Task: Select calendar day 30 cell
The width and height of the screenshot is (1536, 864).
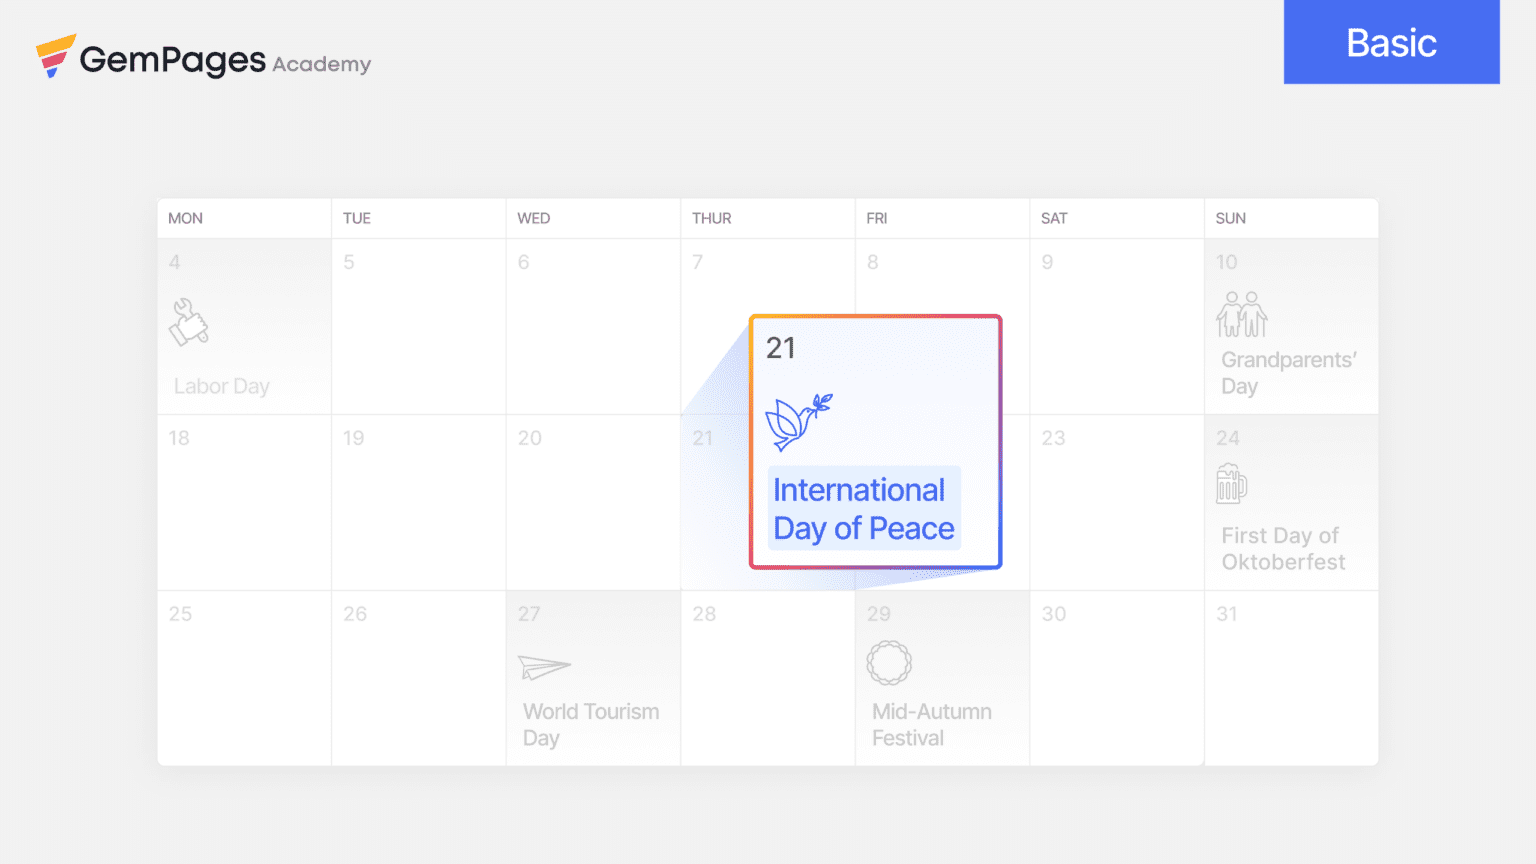Action: 1117,678
